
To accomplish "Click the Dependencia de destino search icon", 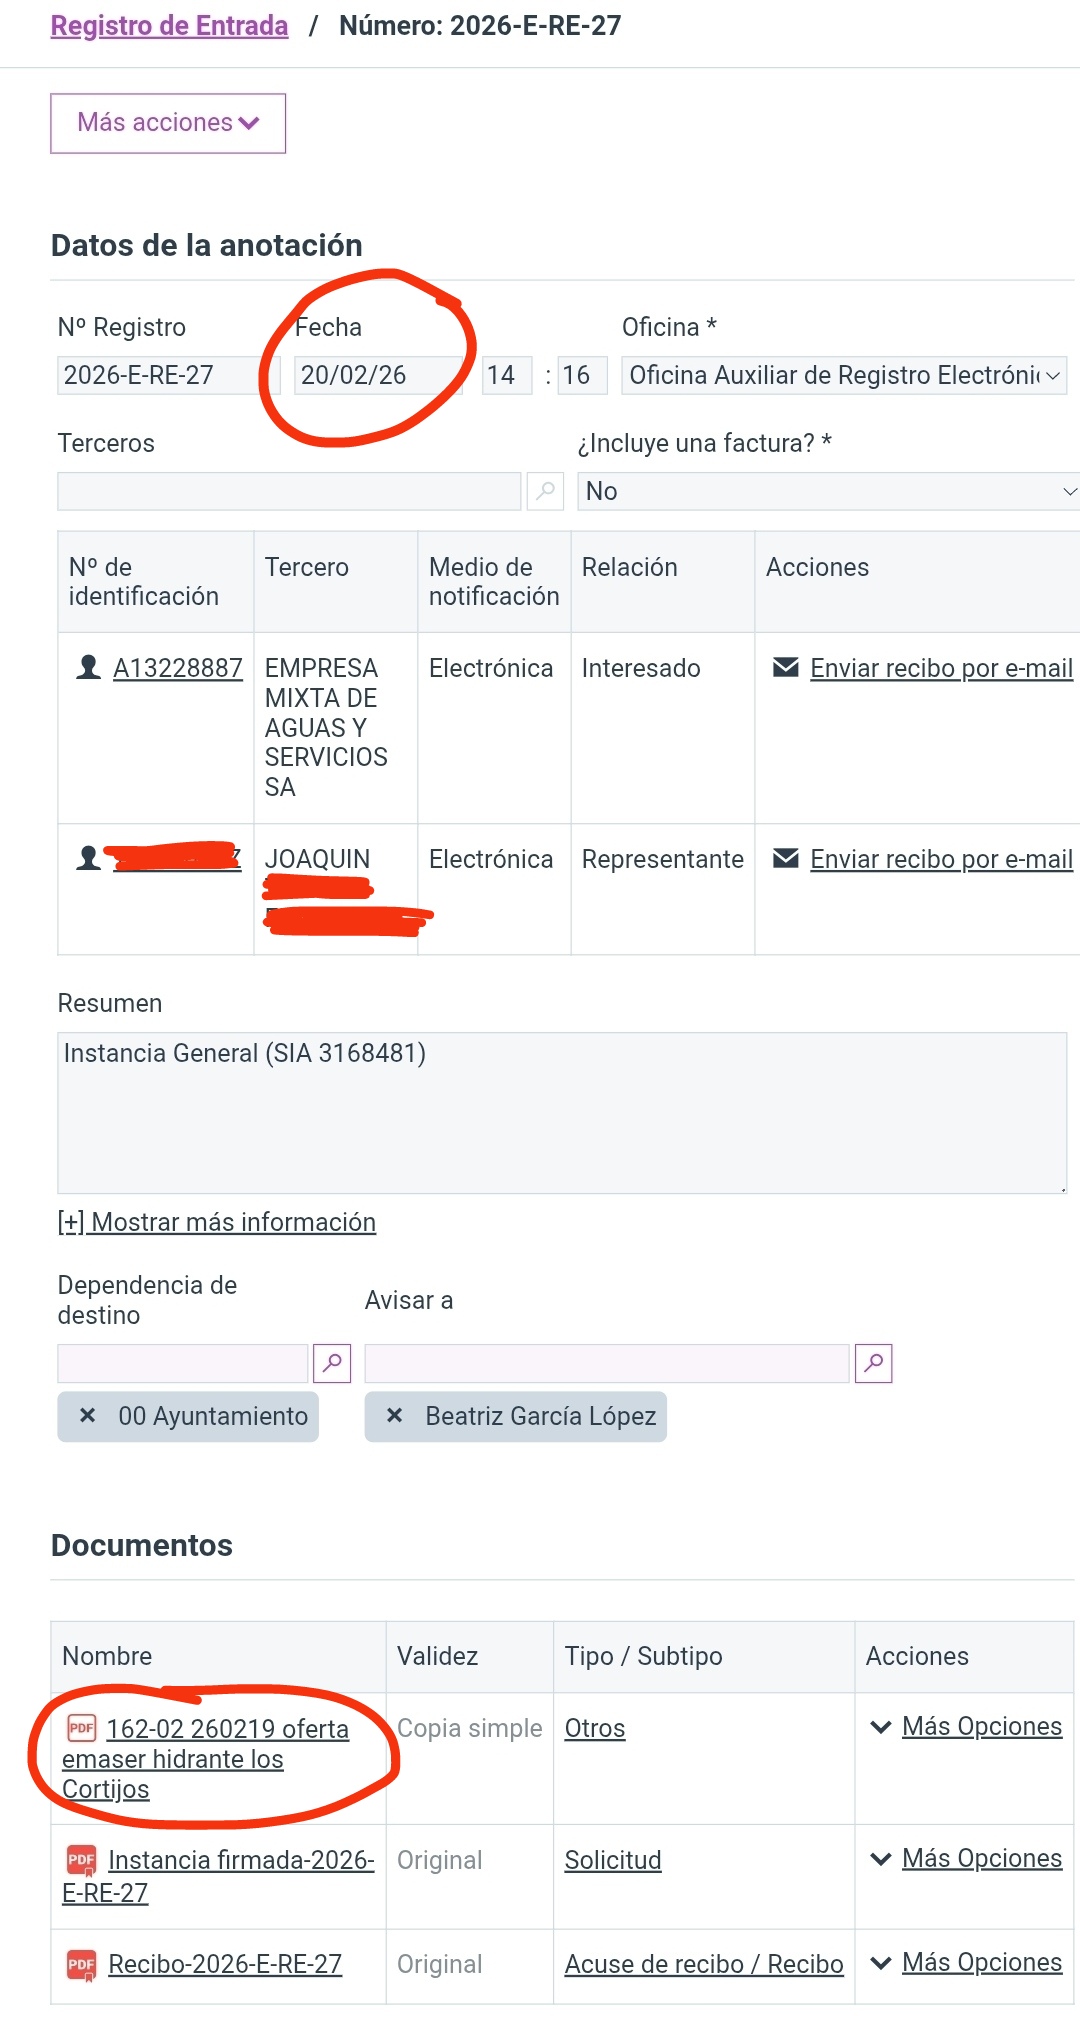I will click(x=332, y=1363).
